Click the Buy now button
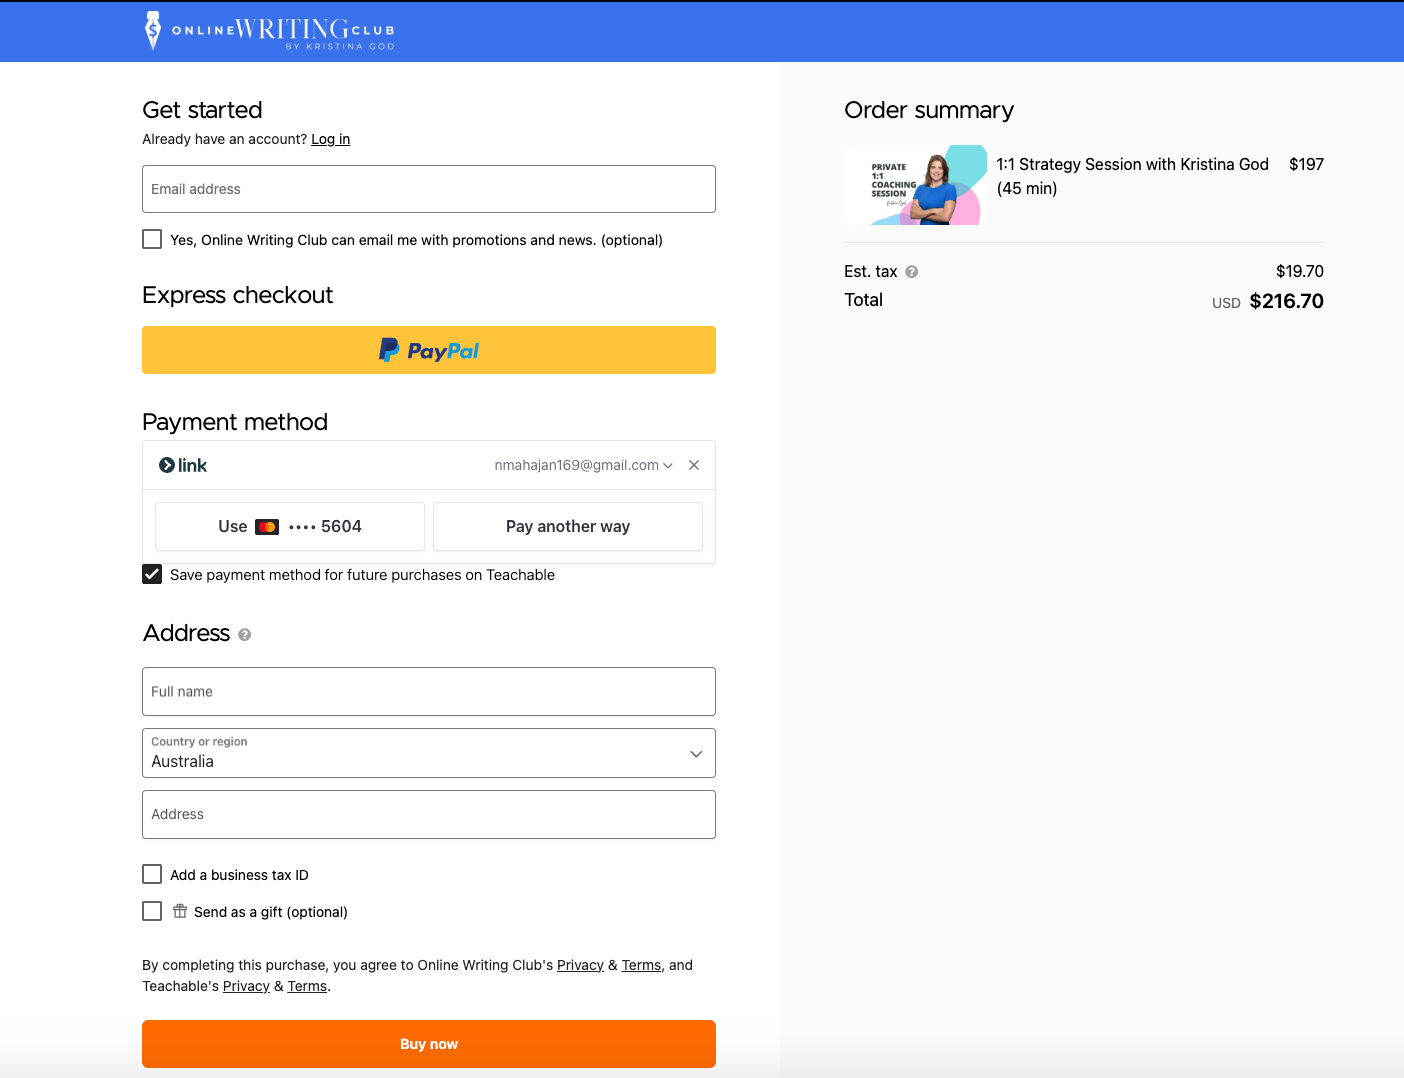 pyautogui.click(x=428, y=1043)
